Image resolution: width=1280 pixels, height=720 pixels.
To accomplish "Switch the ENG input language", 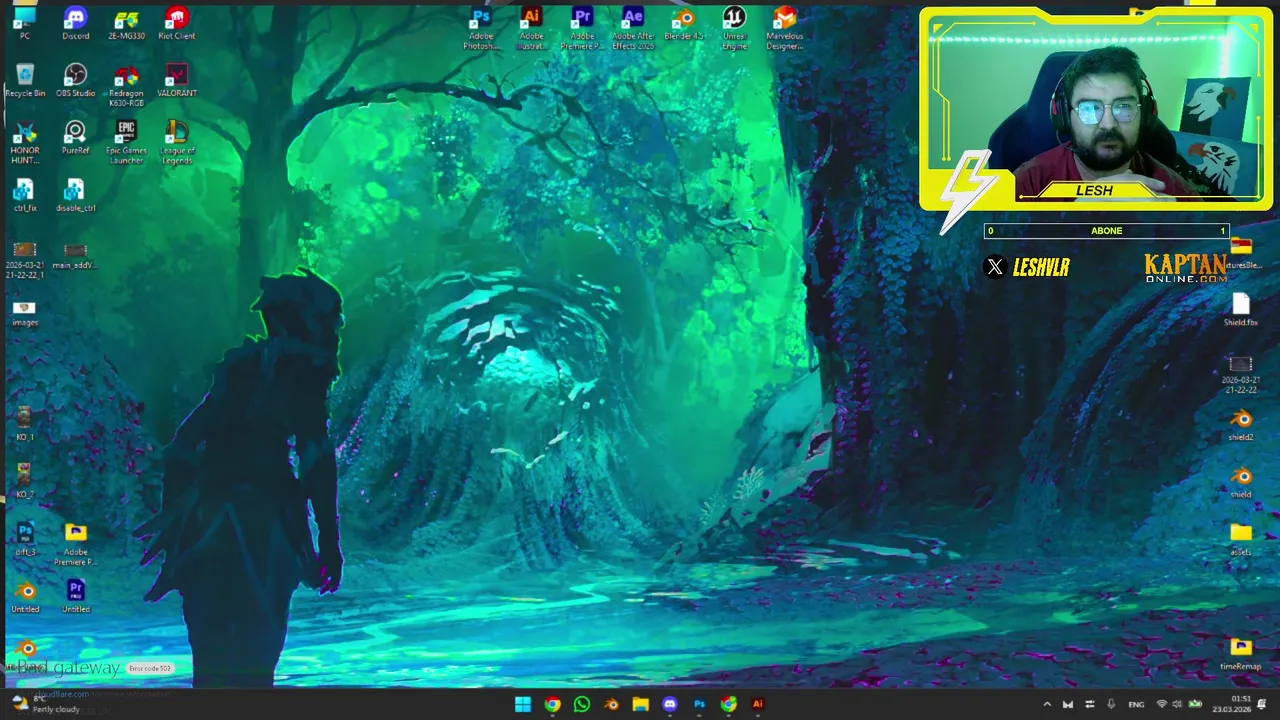I will tap(1136, 704).
